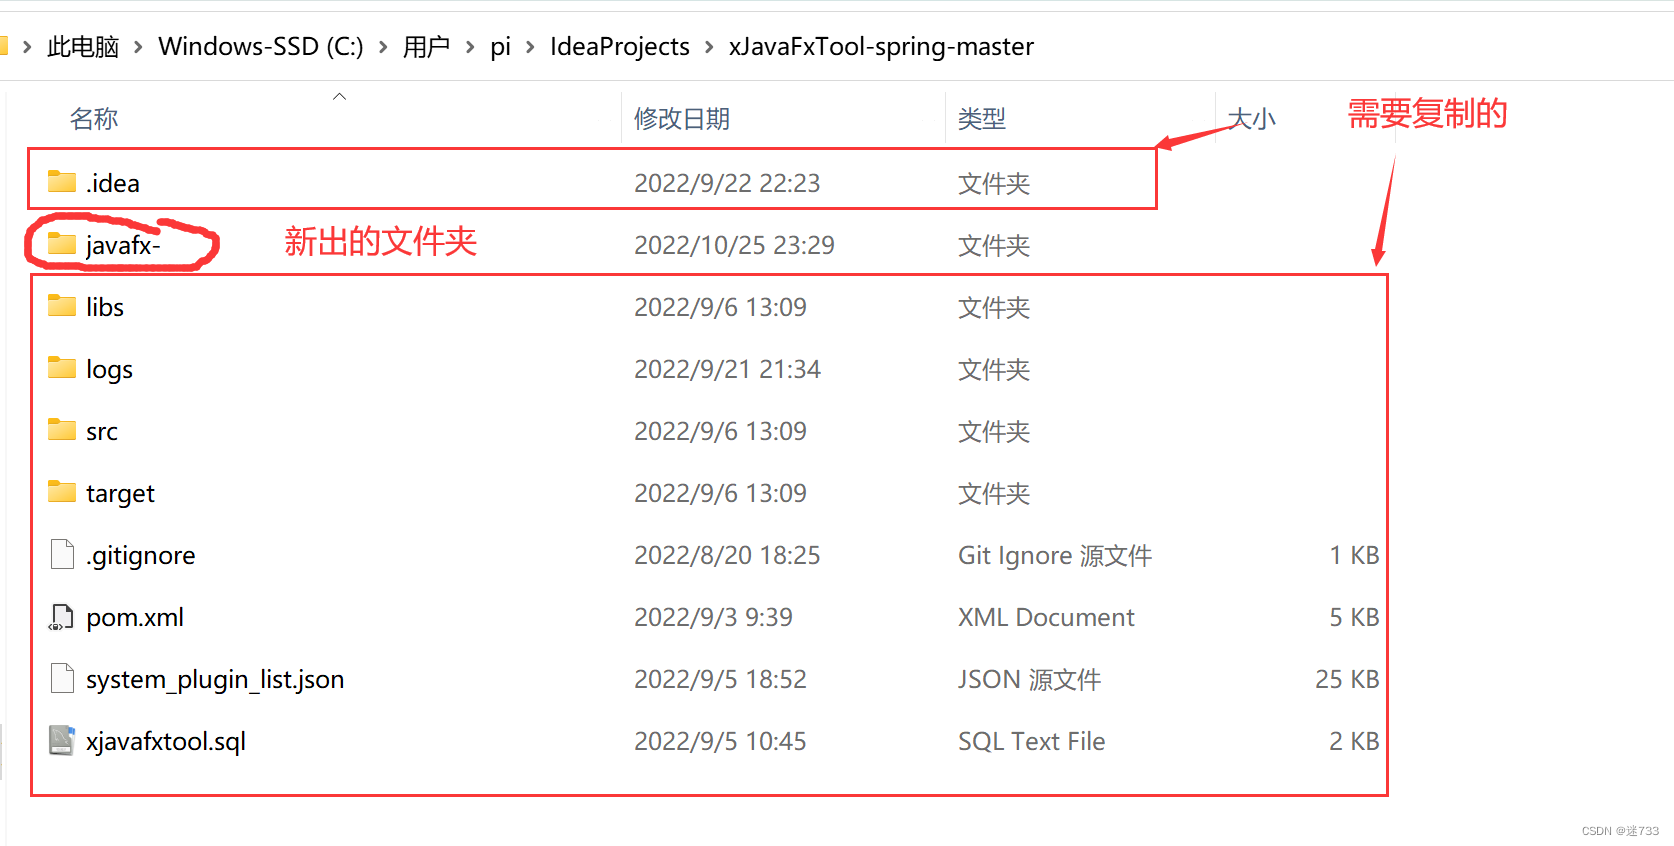The height and width of the screenshot is (846, 1674).
Task: Select the xjavafxtool.sql file name
Action: tap(166, 742)
